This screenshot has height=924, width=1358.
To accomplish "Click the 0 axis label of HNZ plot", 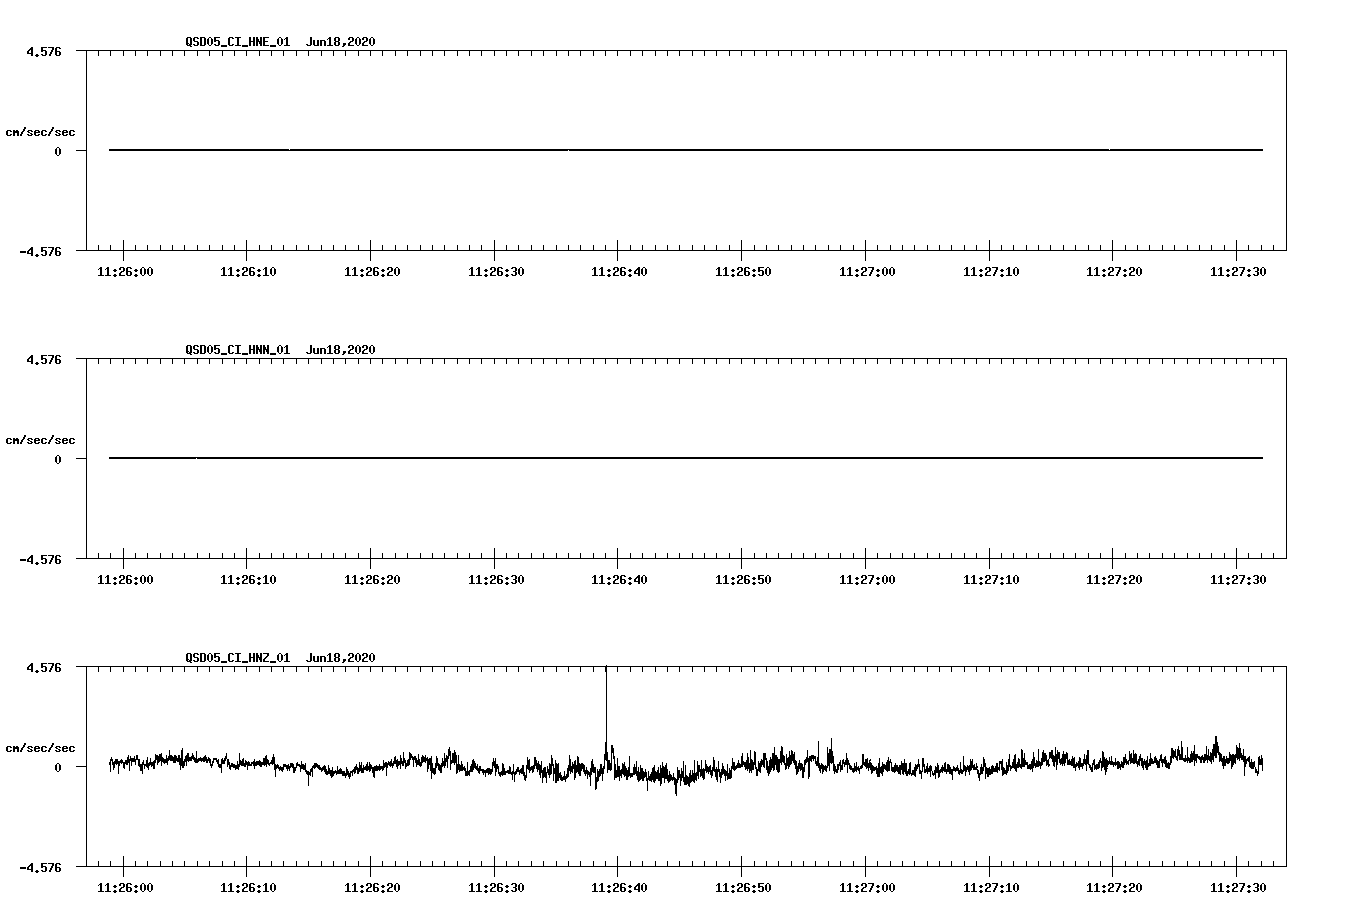I will (58, 767).
